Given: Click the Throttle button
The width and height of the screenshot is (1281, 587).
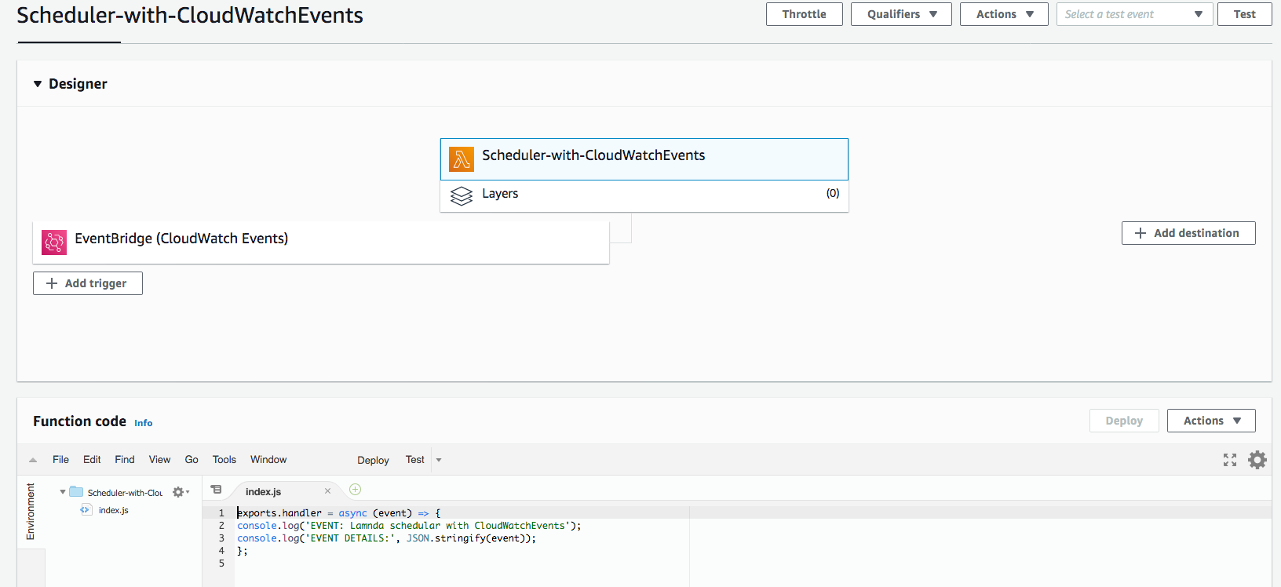Looking at the screenshot, I should tap(804, 14).
